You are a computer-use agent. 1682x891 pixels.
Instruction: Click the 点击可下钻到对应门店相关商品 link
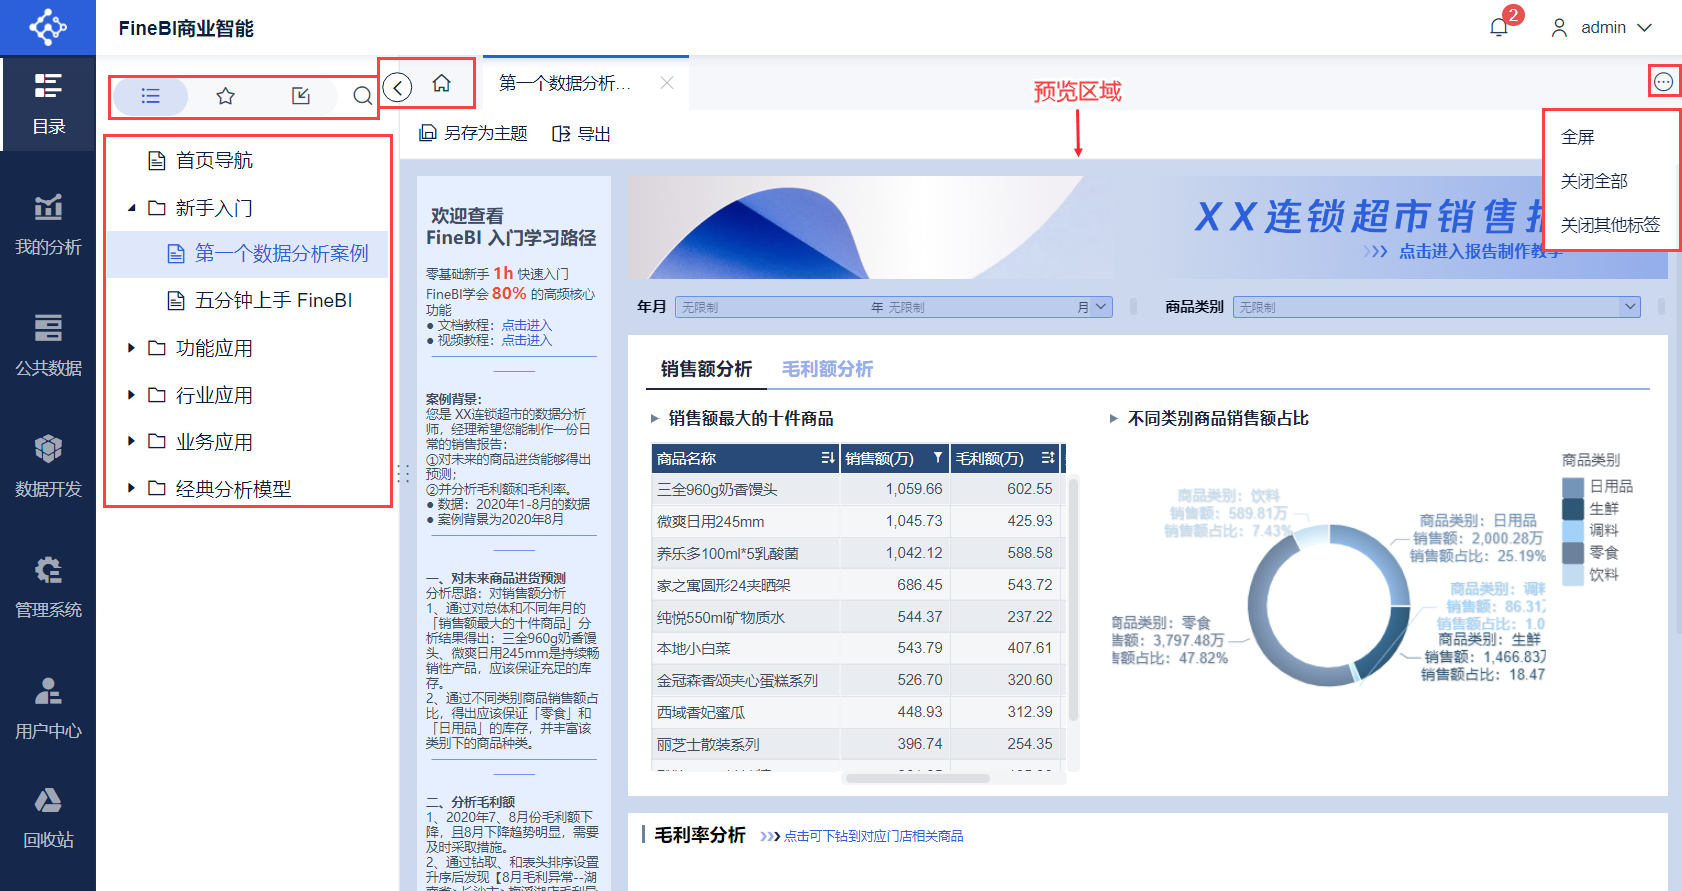pos(873,836)
